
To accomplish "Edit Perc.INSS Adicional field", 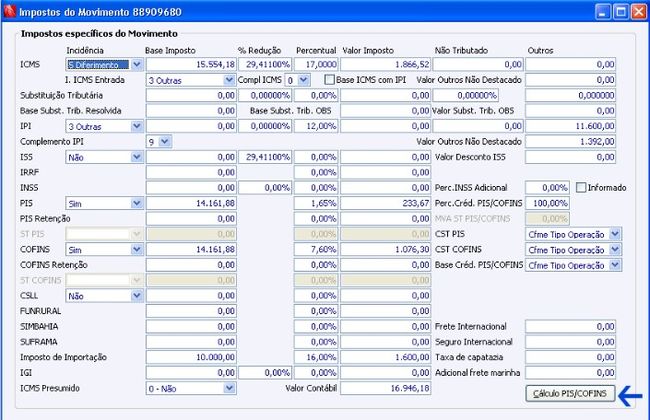I will click(x=547, y=188).
